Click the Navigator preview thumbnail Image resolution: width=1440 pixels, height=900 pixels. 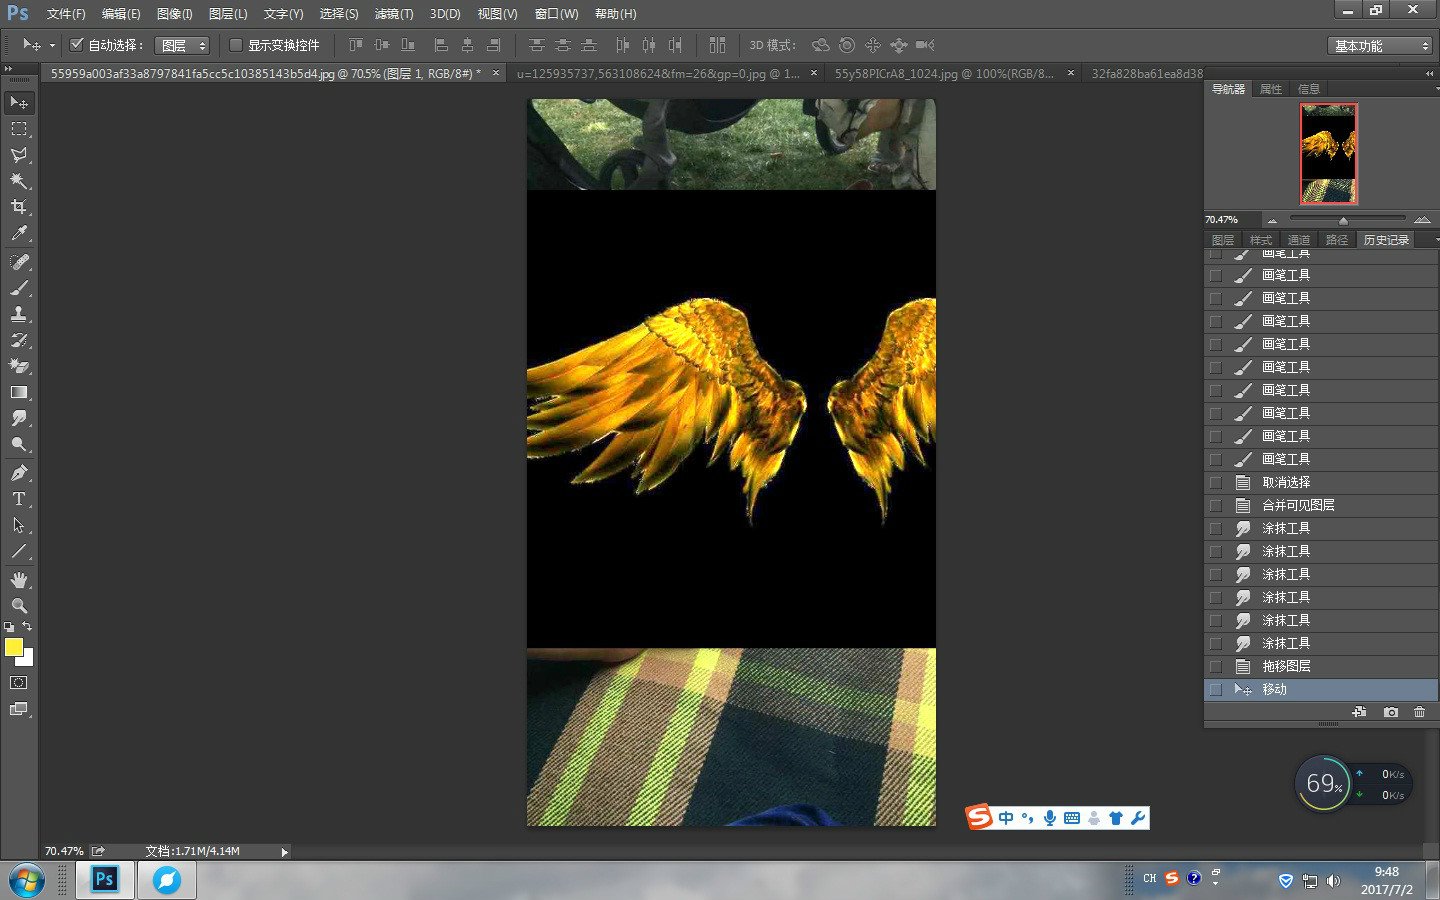pos(1328,153)
